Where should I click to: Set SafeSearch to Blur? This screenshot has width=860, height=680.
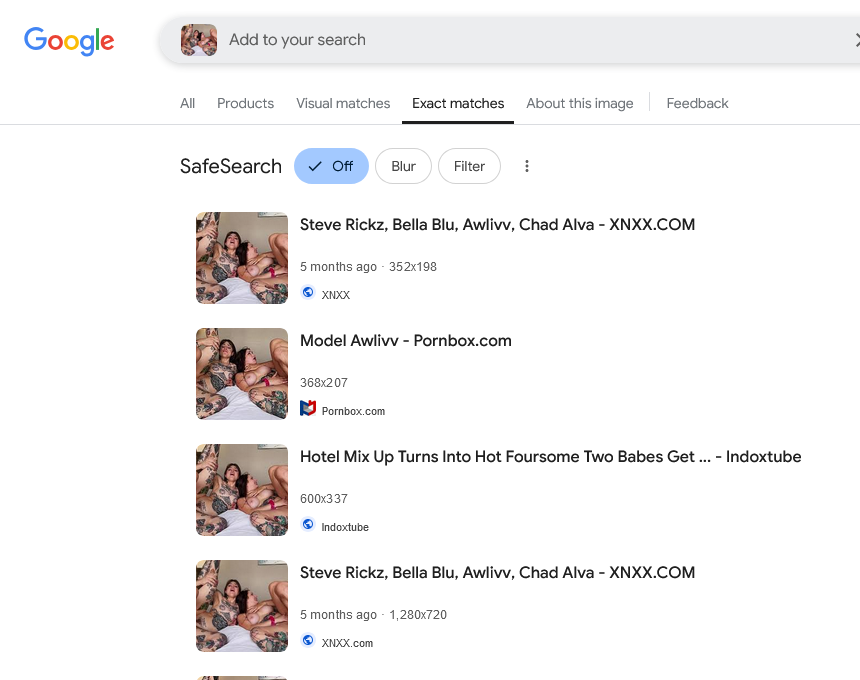403,166
